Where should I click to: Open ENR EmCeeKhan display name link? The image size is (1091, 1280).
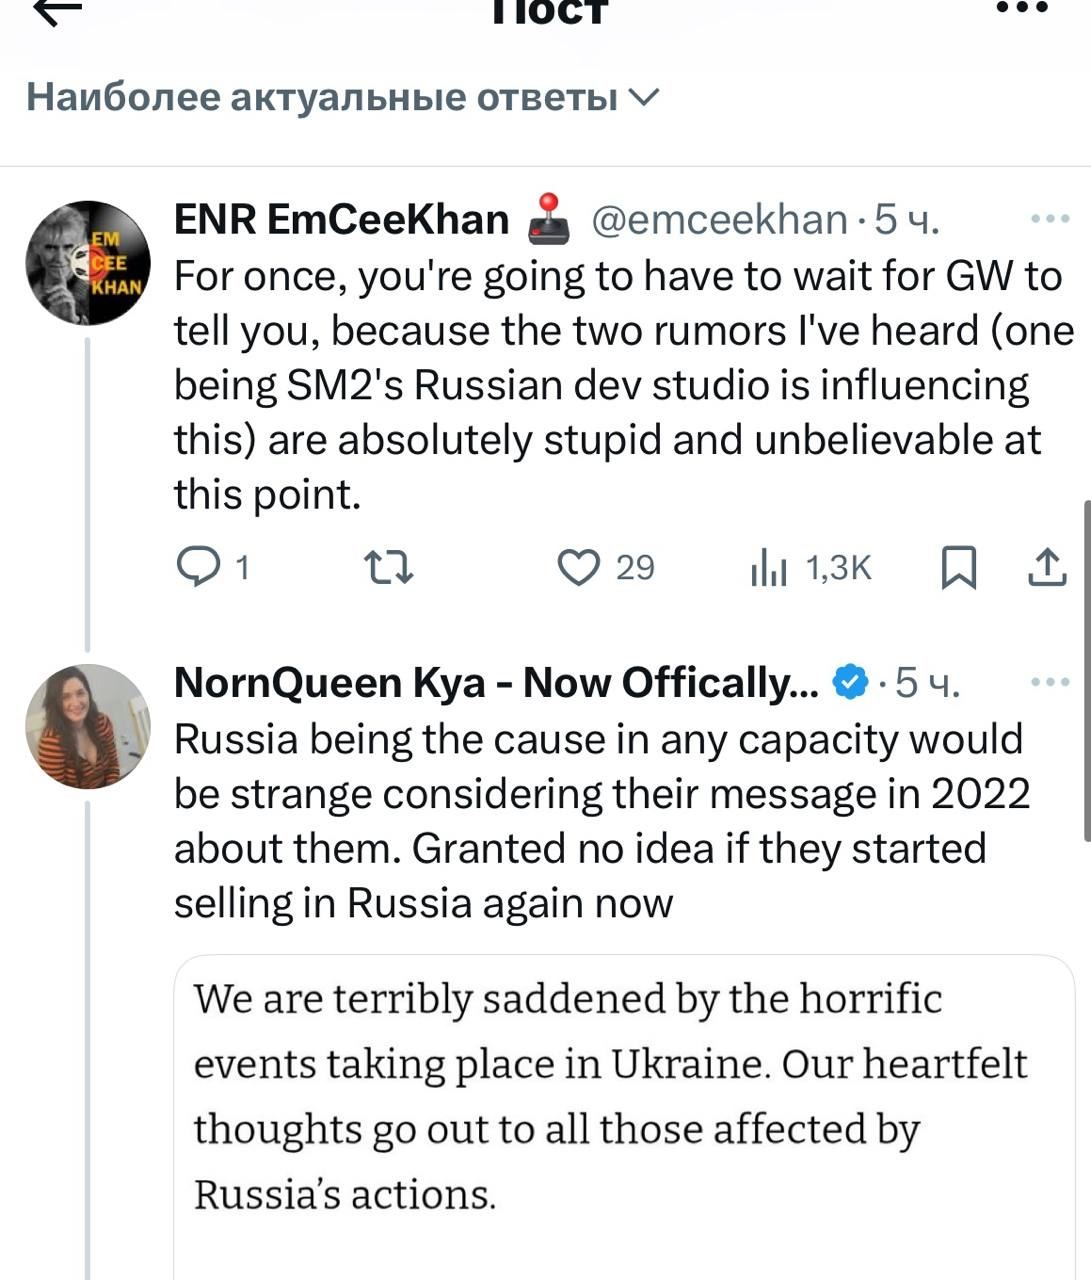341,220
